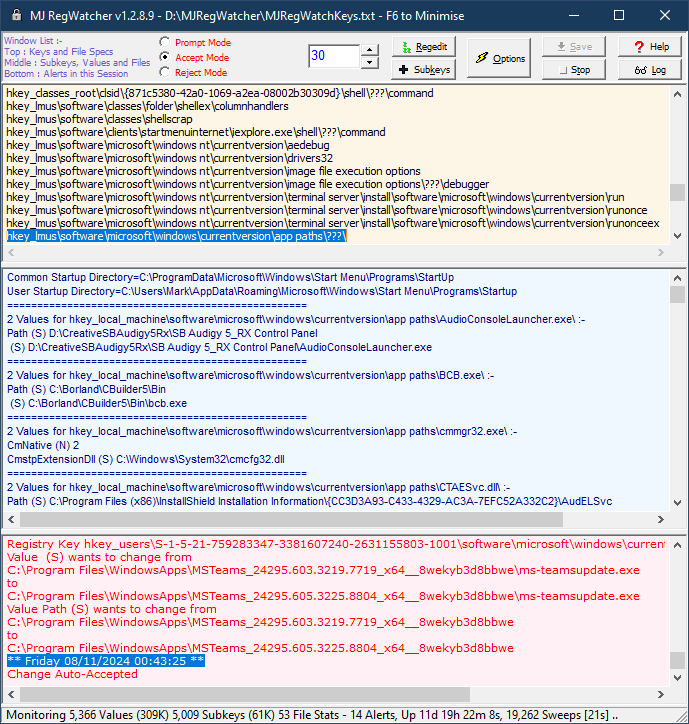The width and height of the screenshot is (689, 724).
Task: Click the AudioConsoleLauncher.exe values header line
Action: point(296,320)
